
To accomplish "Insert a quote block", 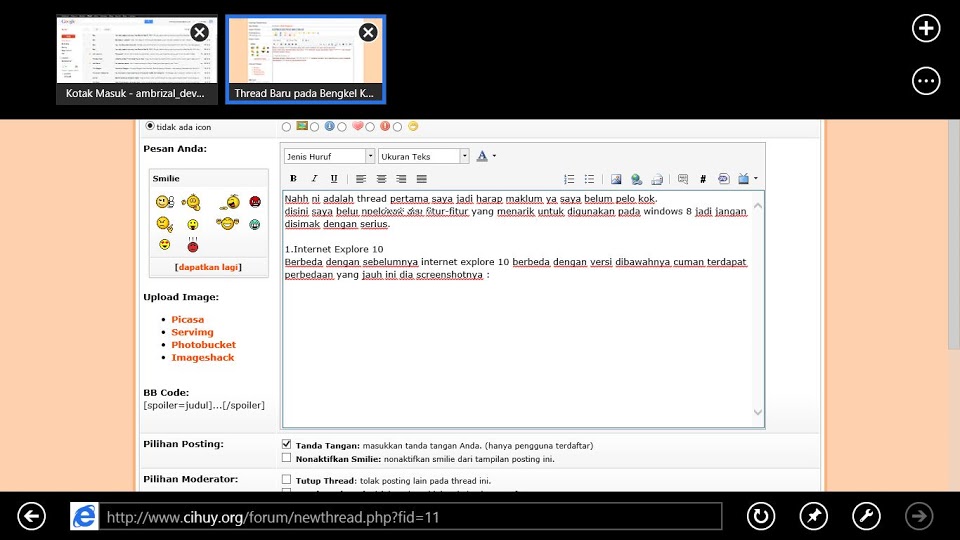I will coord(683,179).
